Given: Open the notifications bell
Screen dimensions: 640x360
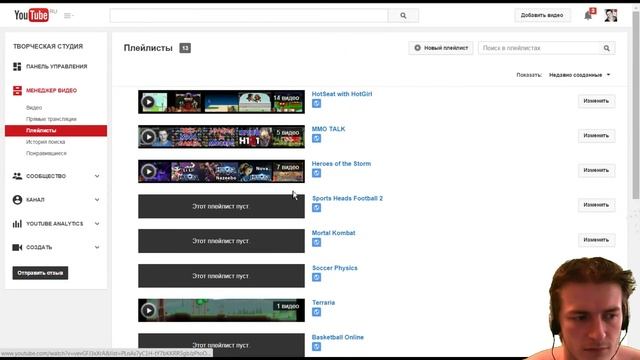Looking at the screenshot, I should click(588, 16).
